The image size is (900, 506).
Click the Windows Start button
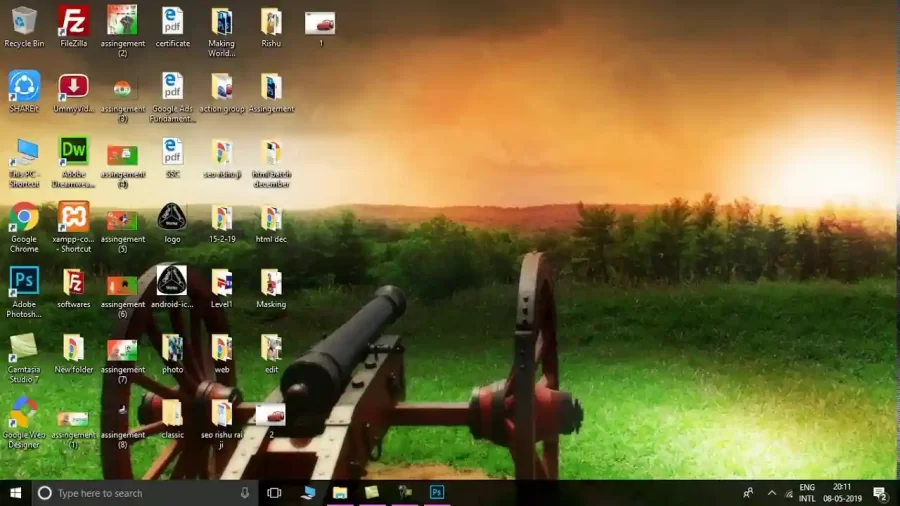click(15, 493)
